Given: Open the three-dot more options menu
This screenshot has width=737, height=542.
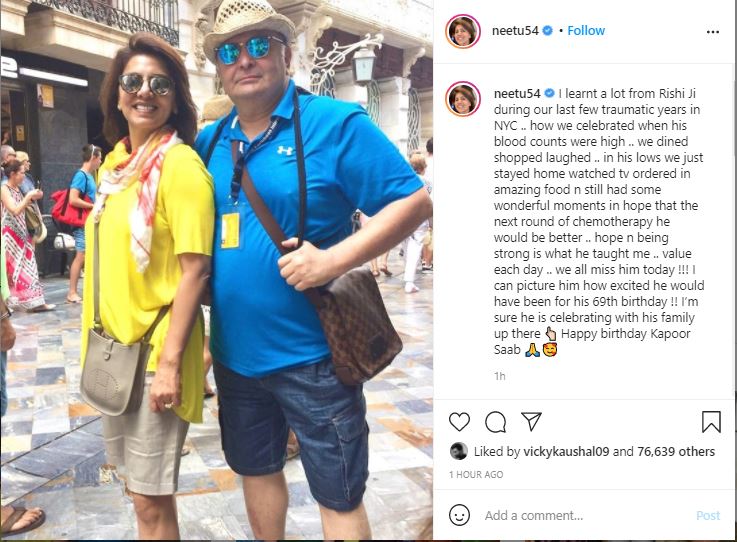Looking at the screenshot, I should tap(713, 31).
